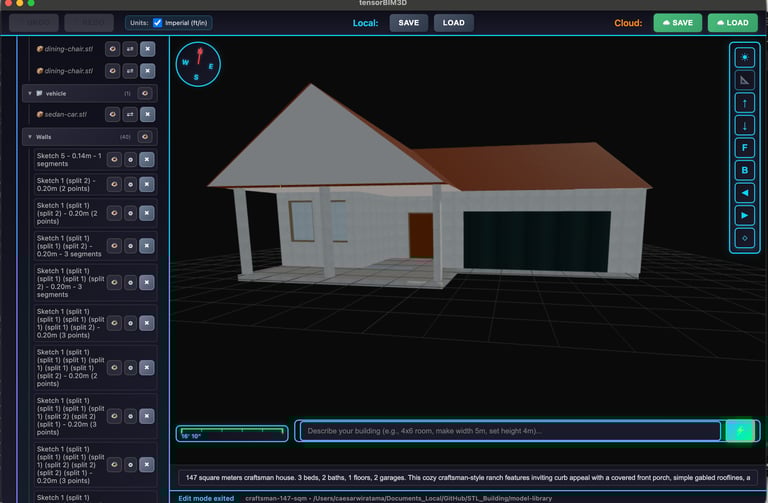Collapse the Walls group

tap(30, 137)
